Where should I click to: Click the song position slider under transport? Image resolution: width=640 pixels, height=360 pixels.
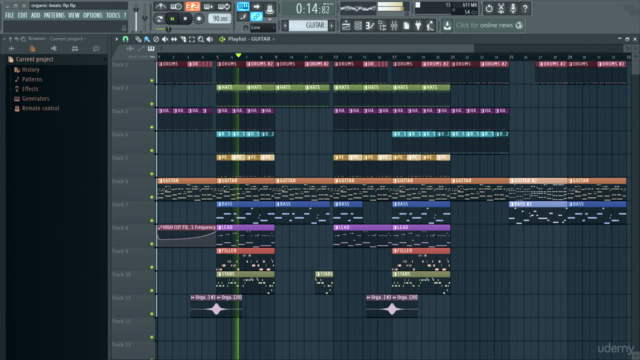tap(192, 29)
